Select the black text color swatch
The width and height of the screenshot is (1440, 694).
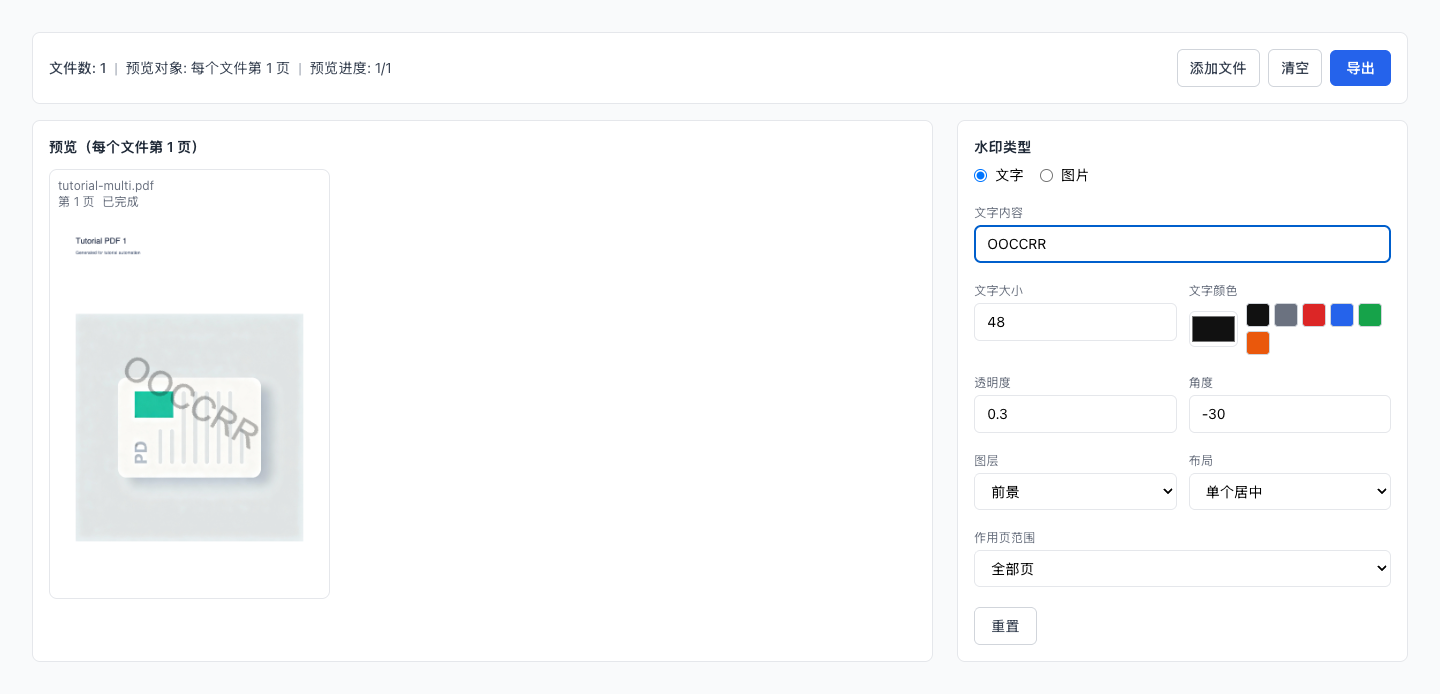1257,314
